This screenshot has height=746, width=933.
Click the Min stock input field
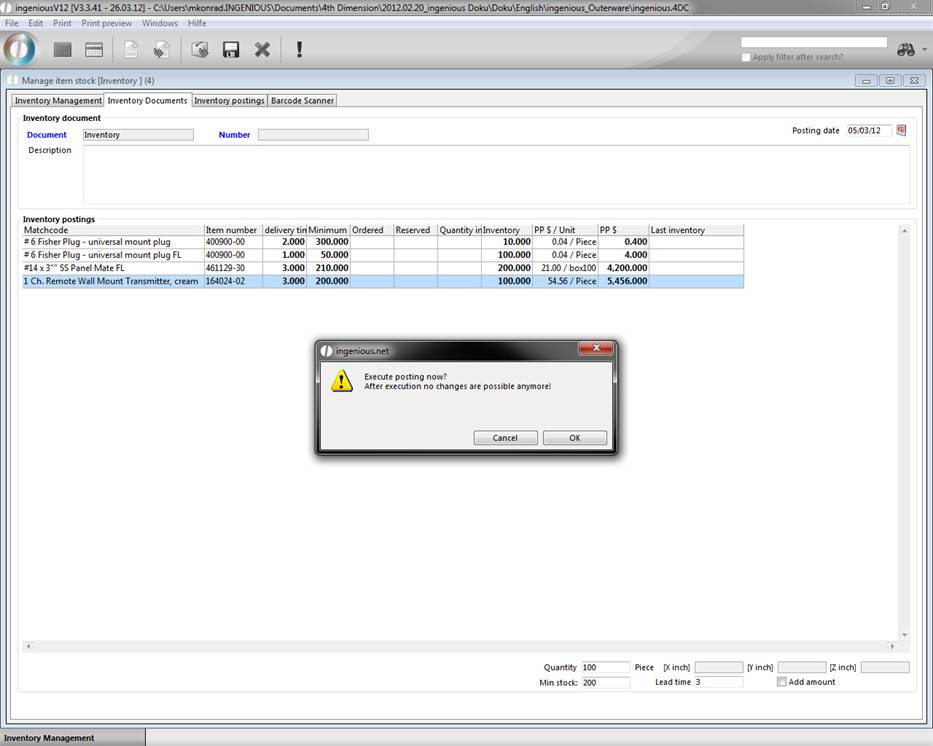[604, 682]
